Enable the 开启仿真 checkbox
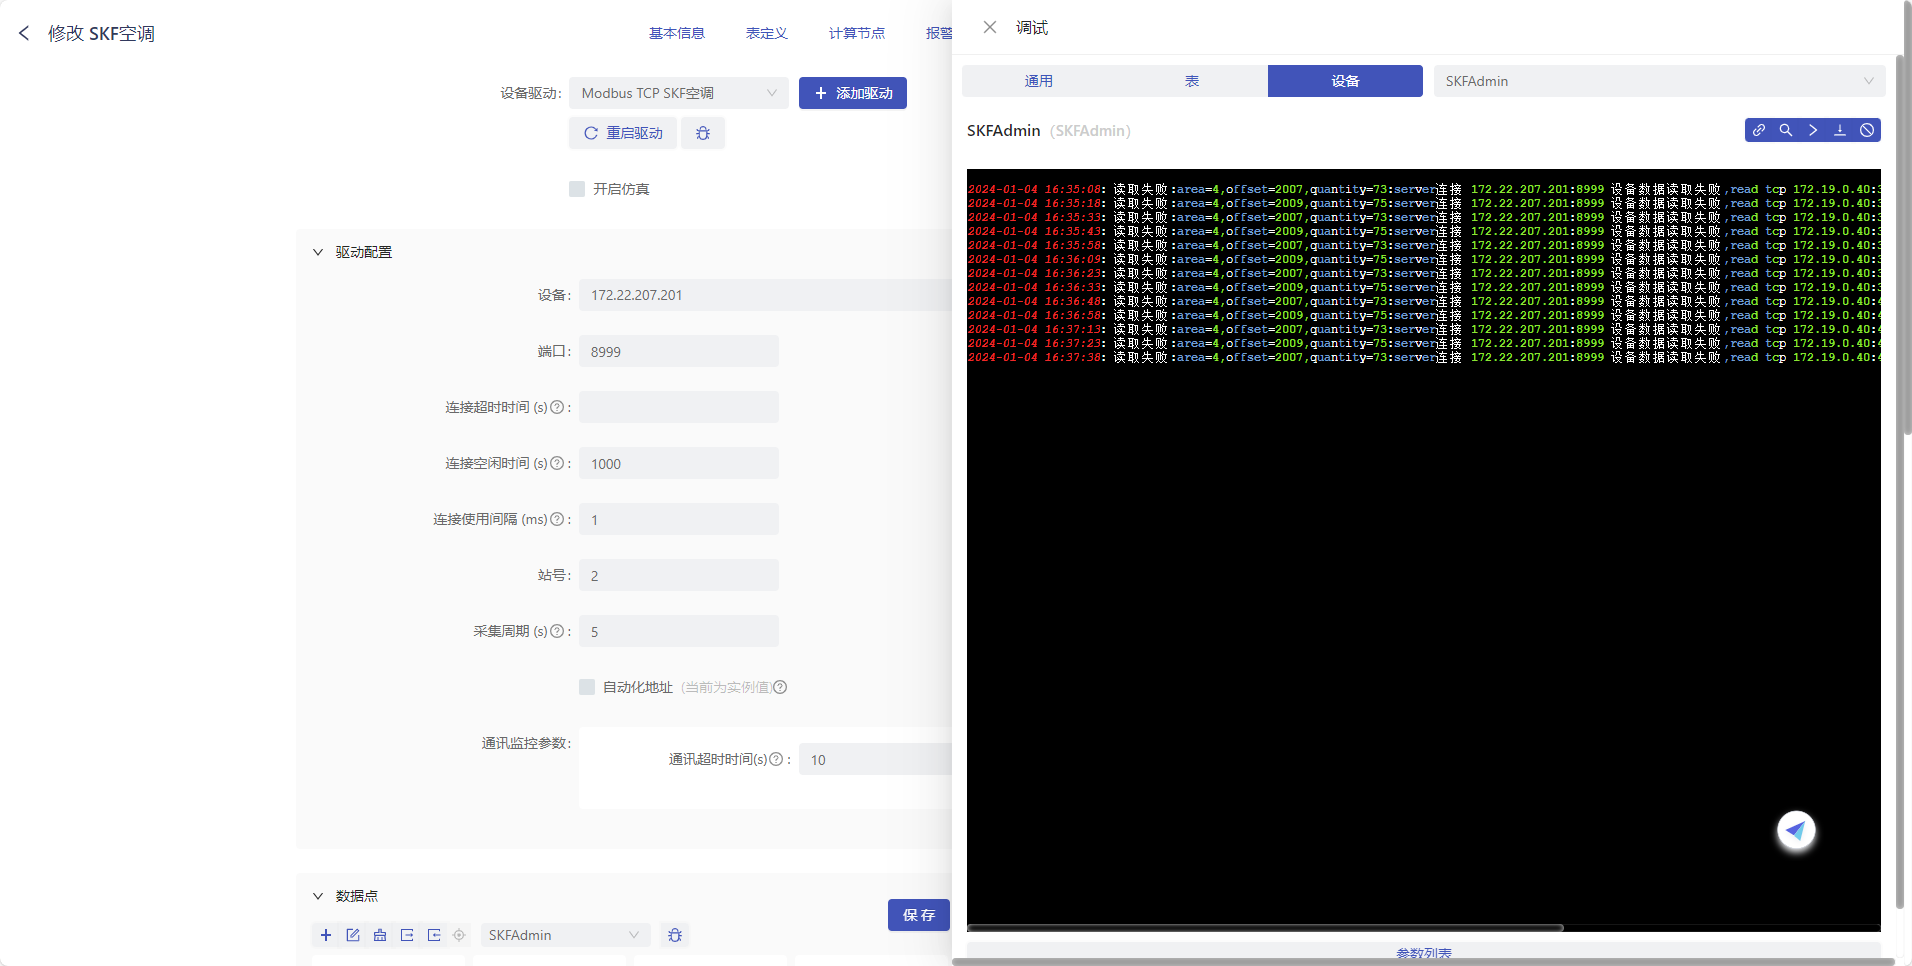This screenshot has width=1912, height=966. tap(577, 189)
